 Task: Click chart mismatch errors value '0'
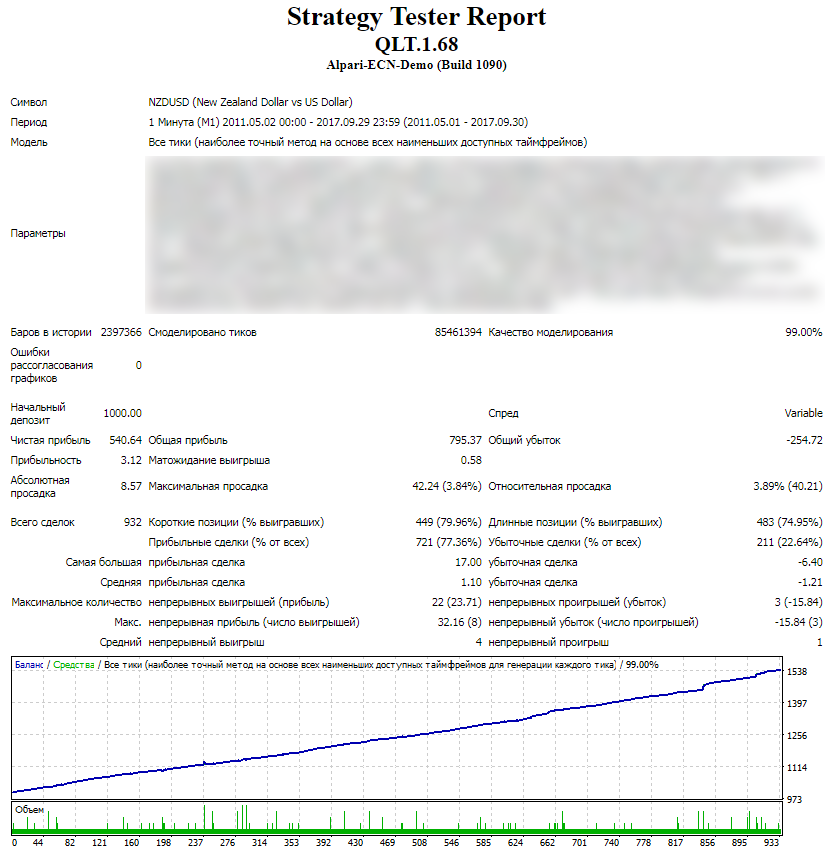(138, 365)
